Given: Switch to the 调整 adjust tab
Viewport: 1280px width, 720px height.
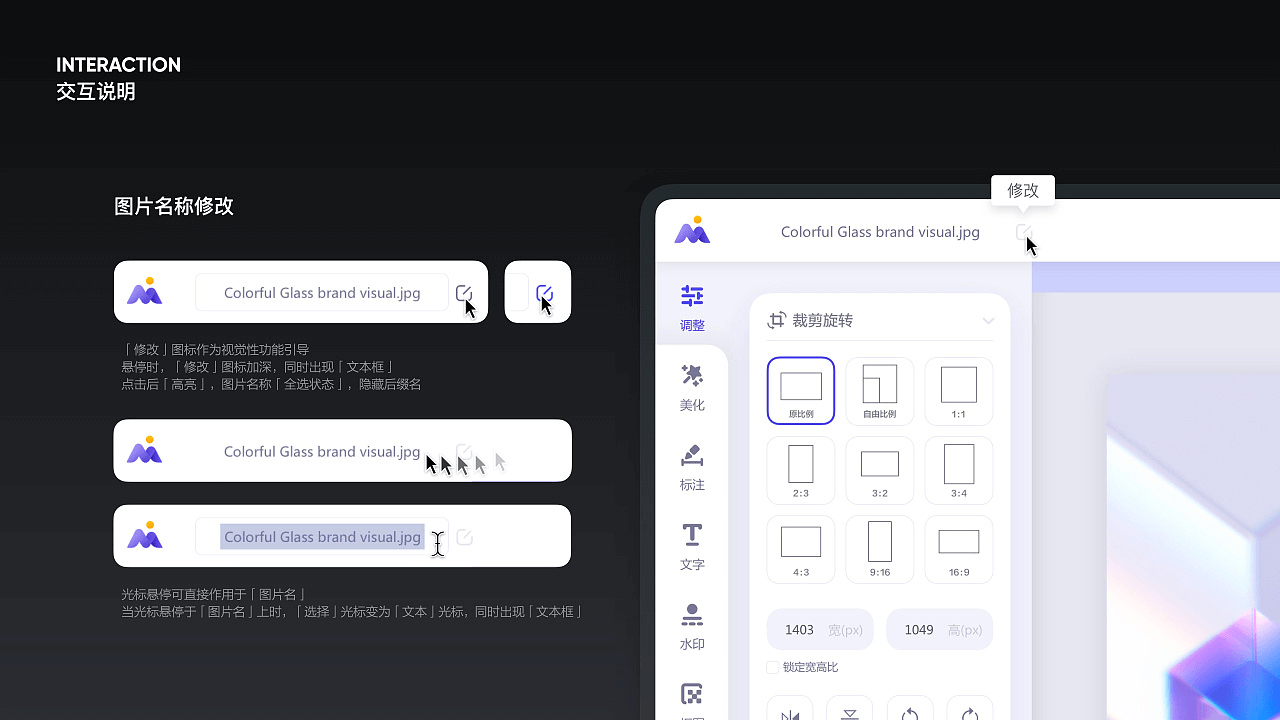Looking at the screenshot, I should click(692, 307).
